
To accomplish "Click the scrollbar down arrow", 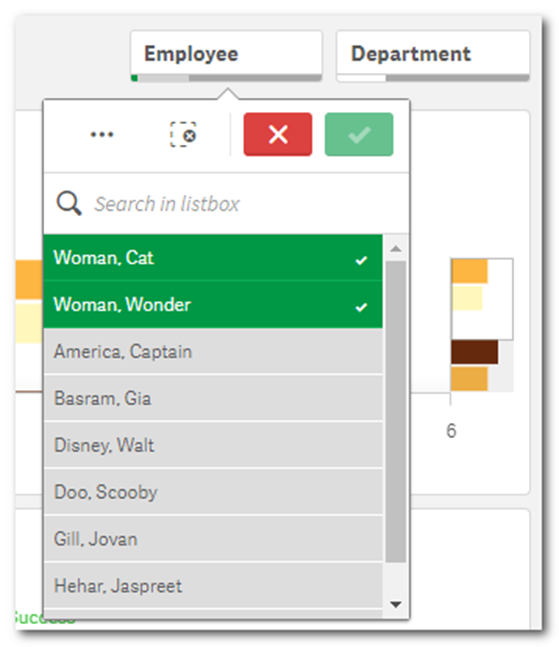I will pos(396,605).
